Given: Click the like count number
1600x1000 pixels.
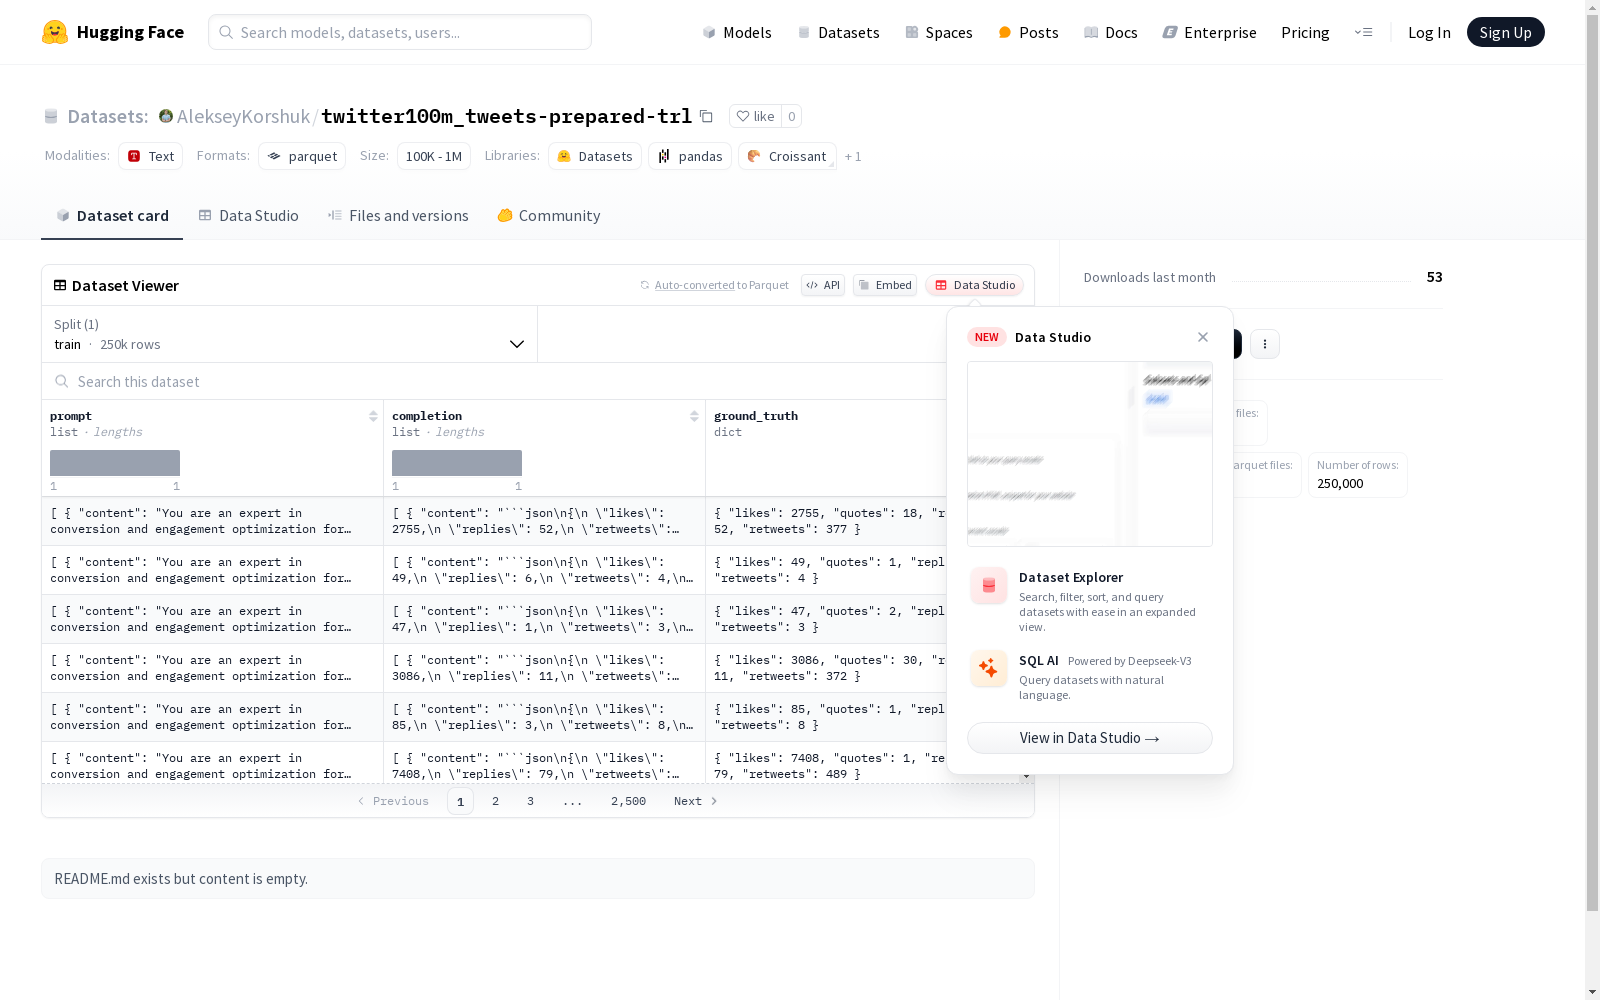Looking at the screenshot, I should [x=792, y=116].
